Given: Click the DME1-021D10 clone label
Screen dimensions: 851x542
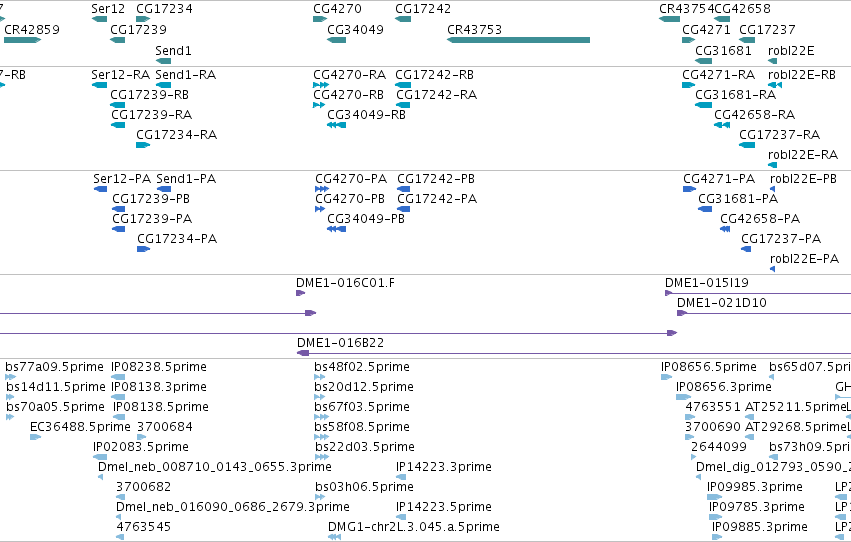Looking at the screenshot, I should (722, 303).
